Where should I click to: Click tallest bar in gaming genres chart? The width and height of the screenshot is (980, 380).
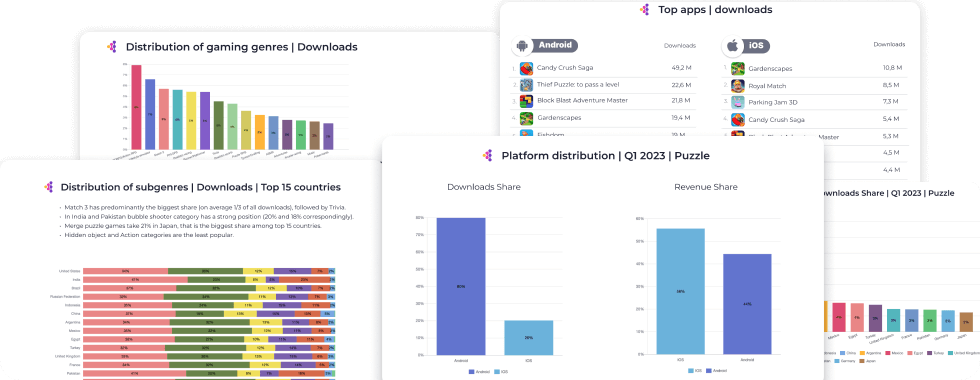[136, 107]
